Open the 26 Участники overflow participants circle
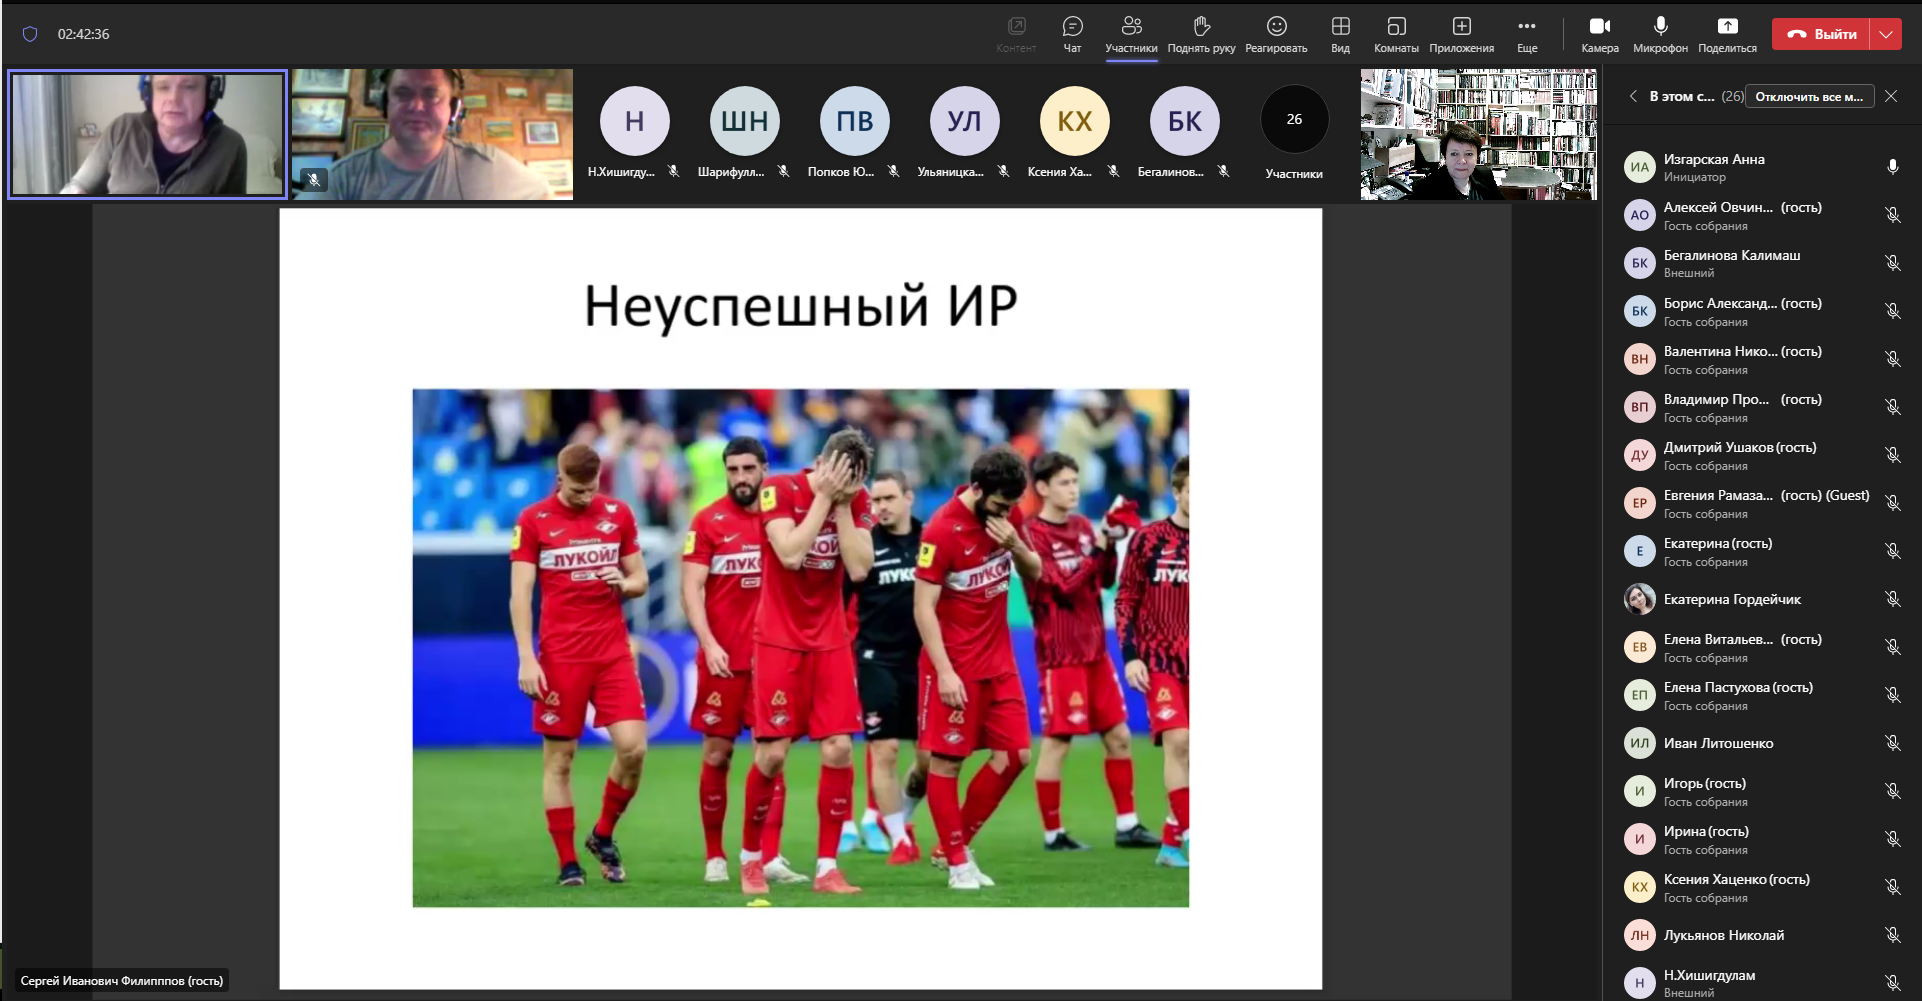Viewport: 1922px width, 1001px height. (x=1294, y=120)
